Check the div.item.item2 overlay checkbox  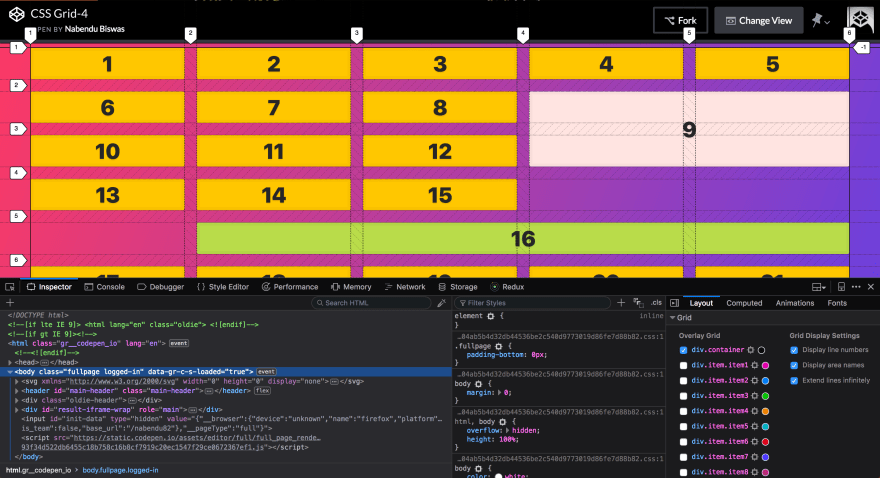(683, 380)
